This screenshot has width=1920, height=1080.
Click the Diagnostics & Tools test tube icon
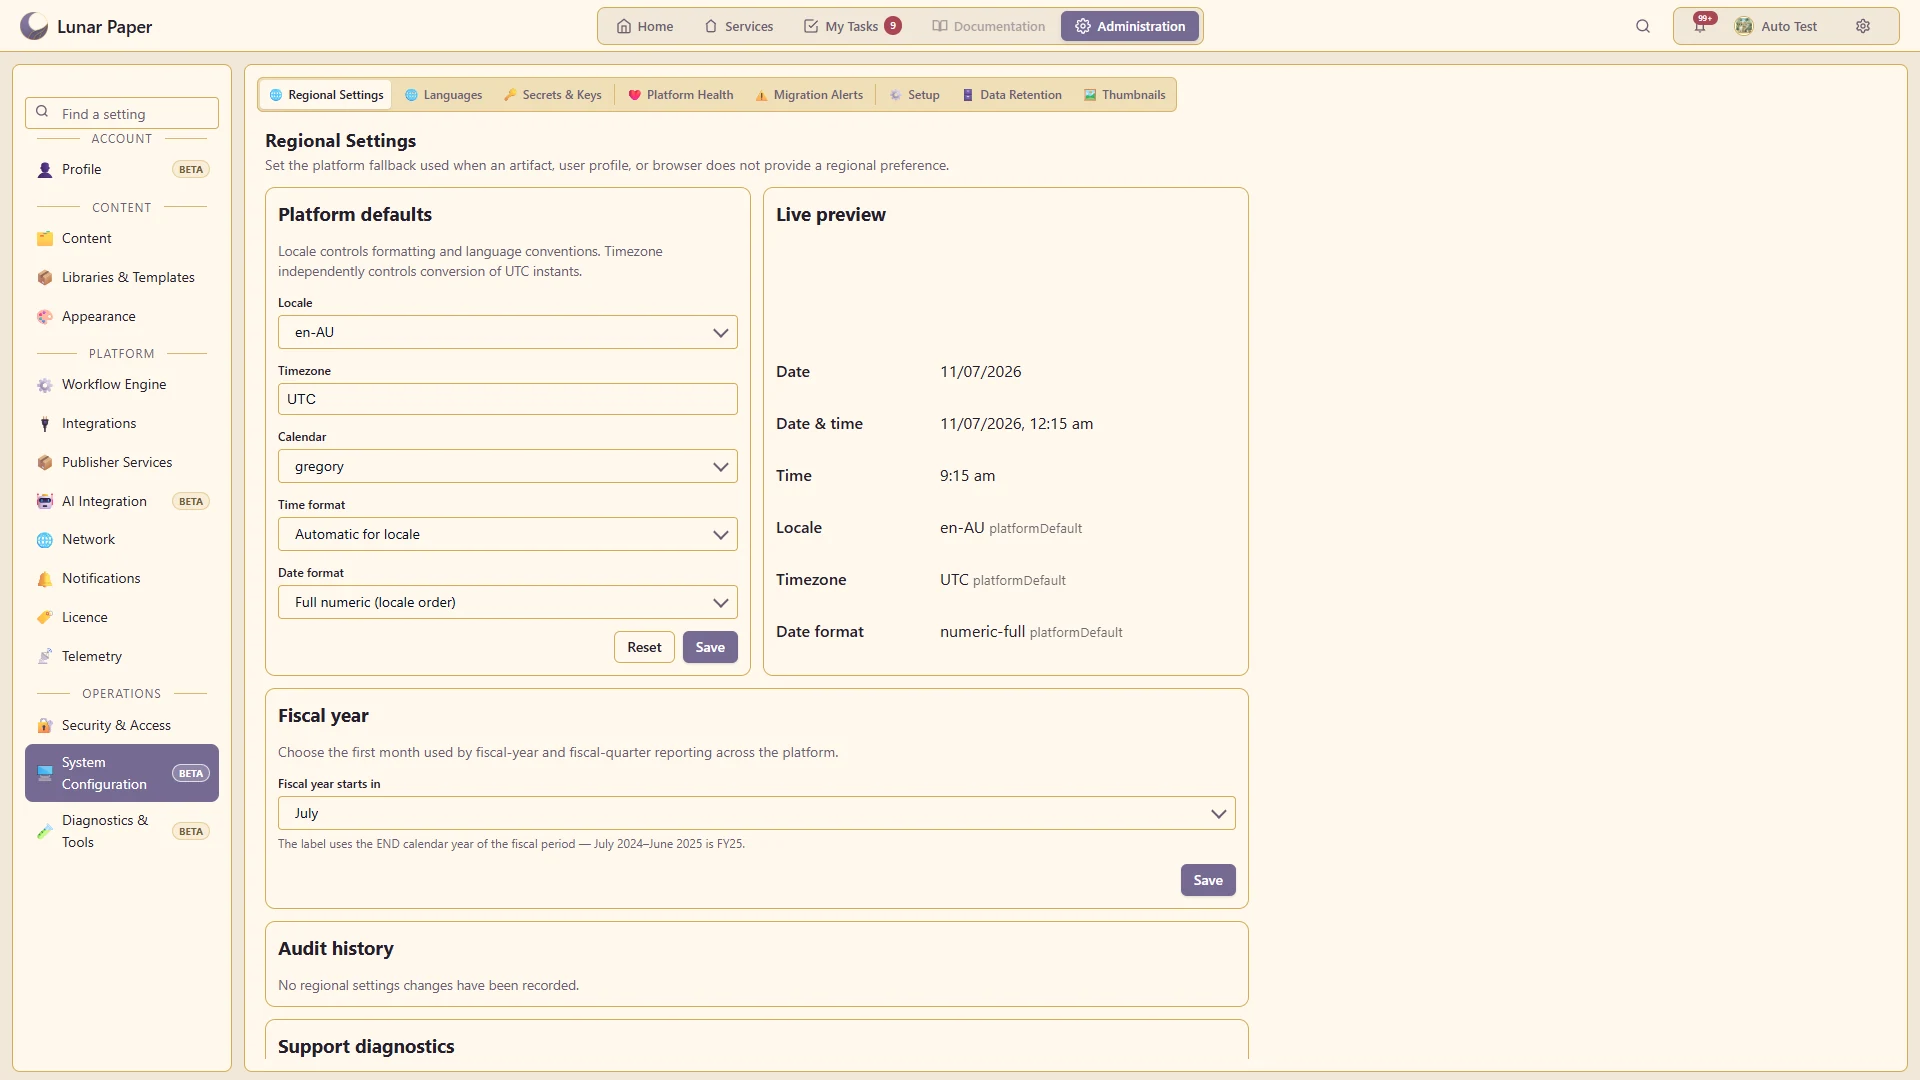pyautogui.click(x=45, y=831)
